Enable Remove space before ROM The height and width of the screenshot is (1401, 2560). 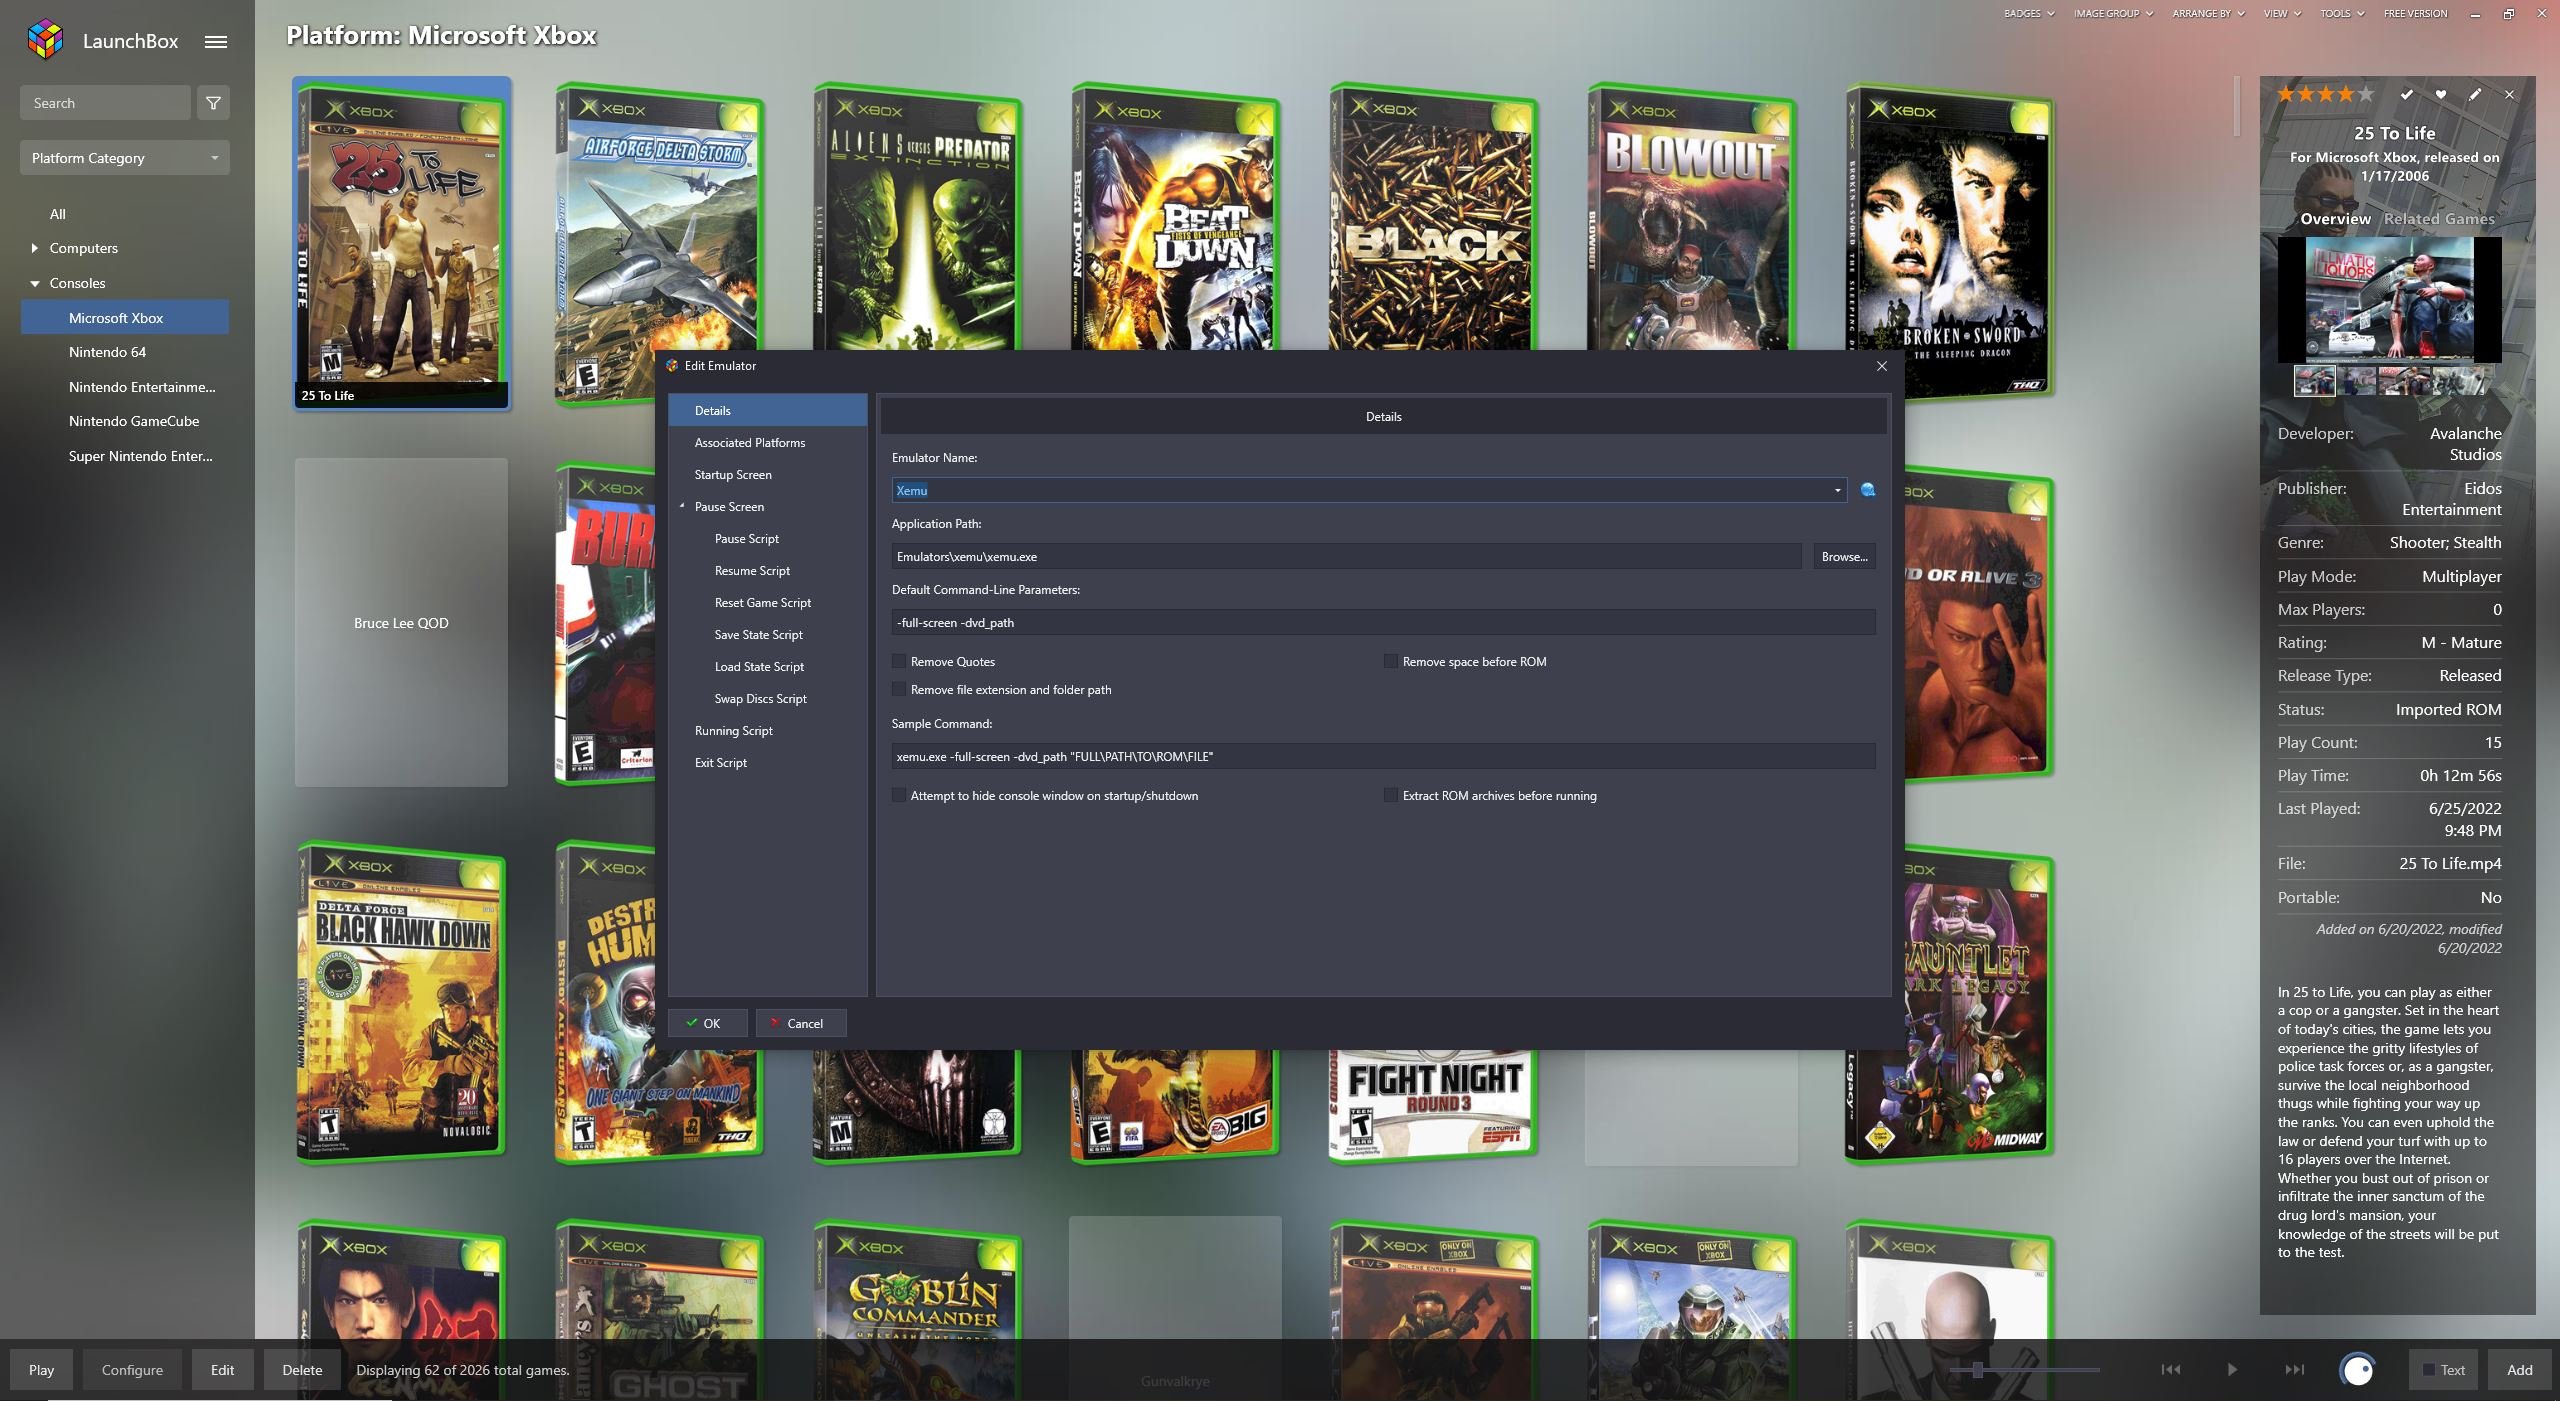1390,661
